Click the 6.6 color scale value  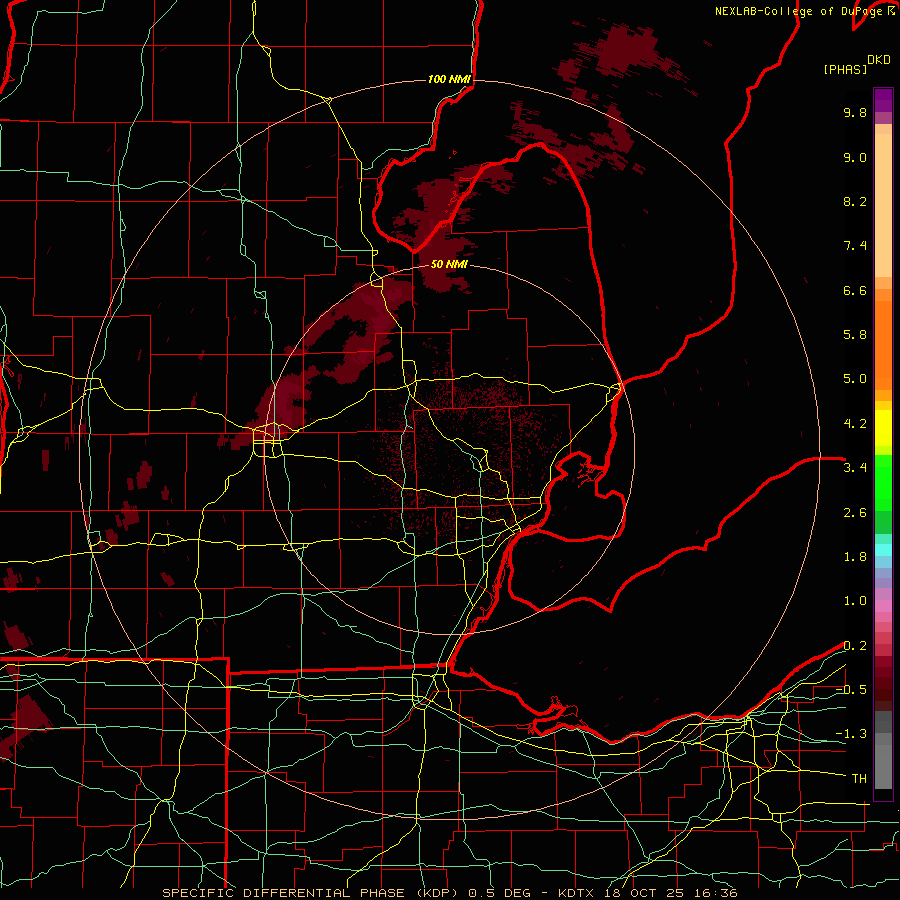[855, 290]
